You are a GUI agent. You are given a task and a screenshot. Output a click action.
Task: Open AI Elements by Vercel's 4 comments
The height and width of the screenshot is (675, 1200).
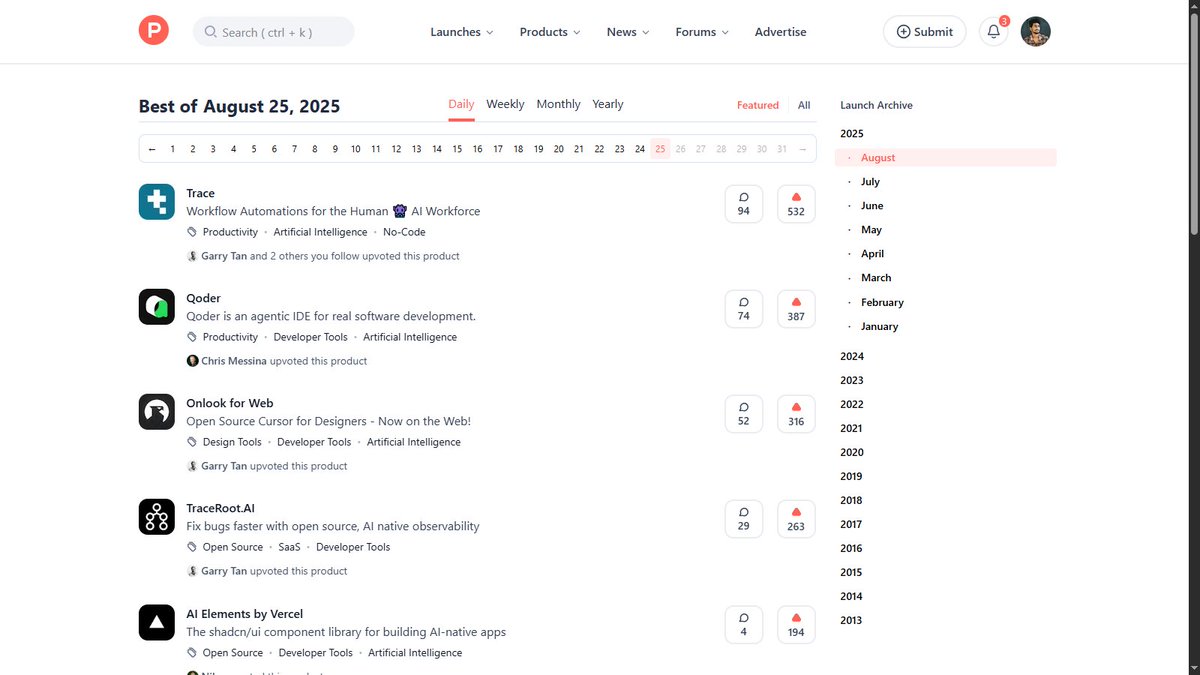coord(744,624)
